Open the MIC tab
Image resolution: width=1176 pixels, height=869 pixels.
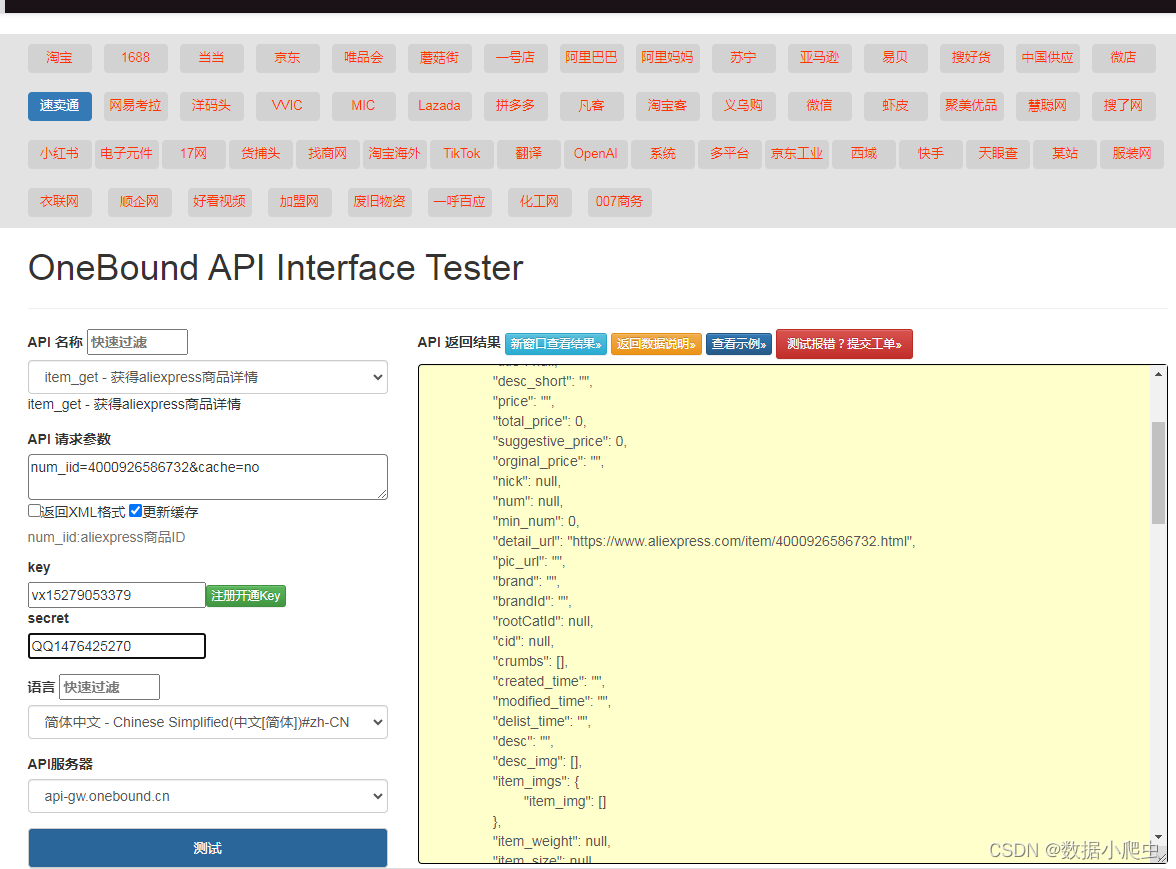363,106
